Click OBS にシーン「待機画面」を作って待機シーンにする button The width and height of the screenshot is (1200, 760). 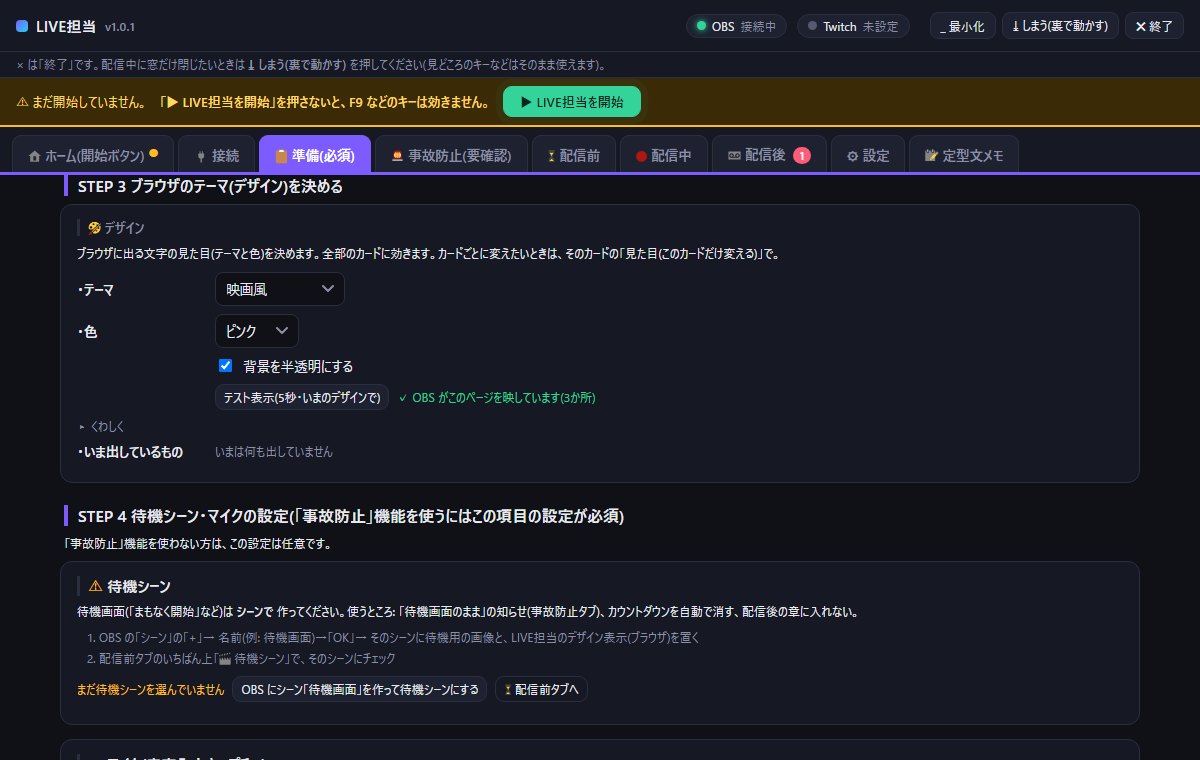[360, 689]
